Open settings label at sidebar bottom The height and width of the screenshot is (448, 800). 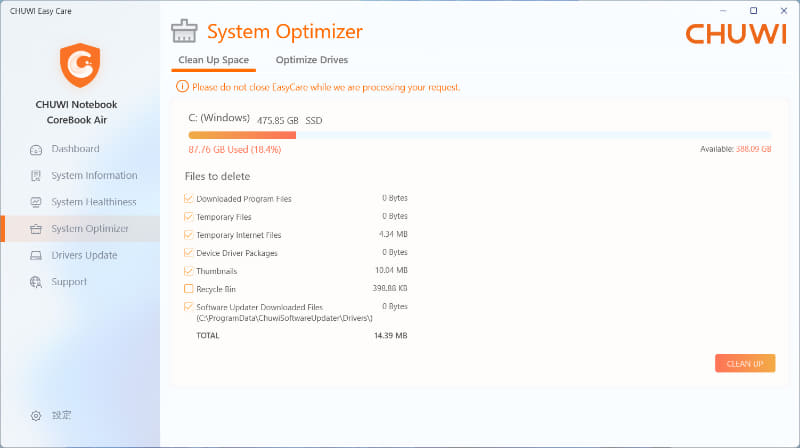[x=61, y=415]
